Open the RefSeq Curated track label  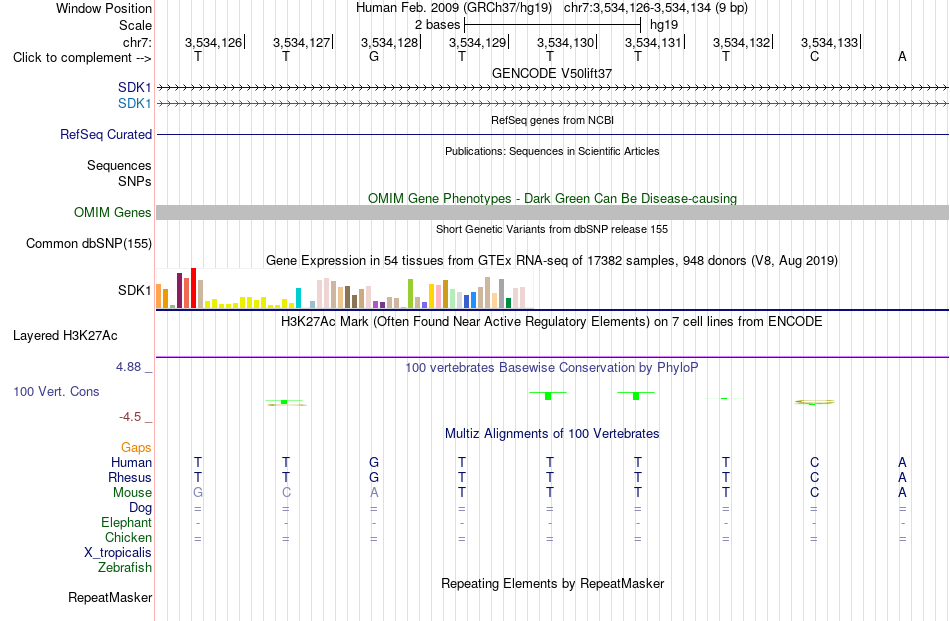[x=106, y=134]
